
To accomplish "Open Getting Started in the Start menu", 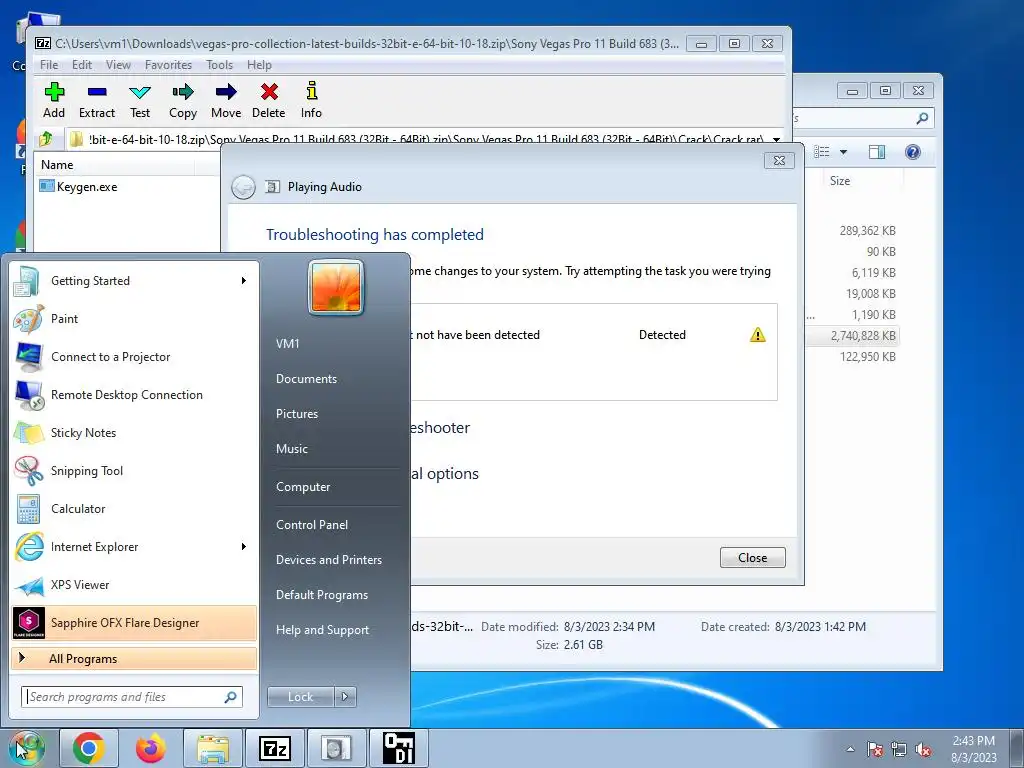I will point(134,281).
